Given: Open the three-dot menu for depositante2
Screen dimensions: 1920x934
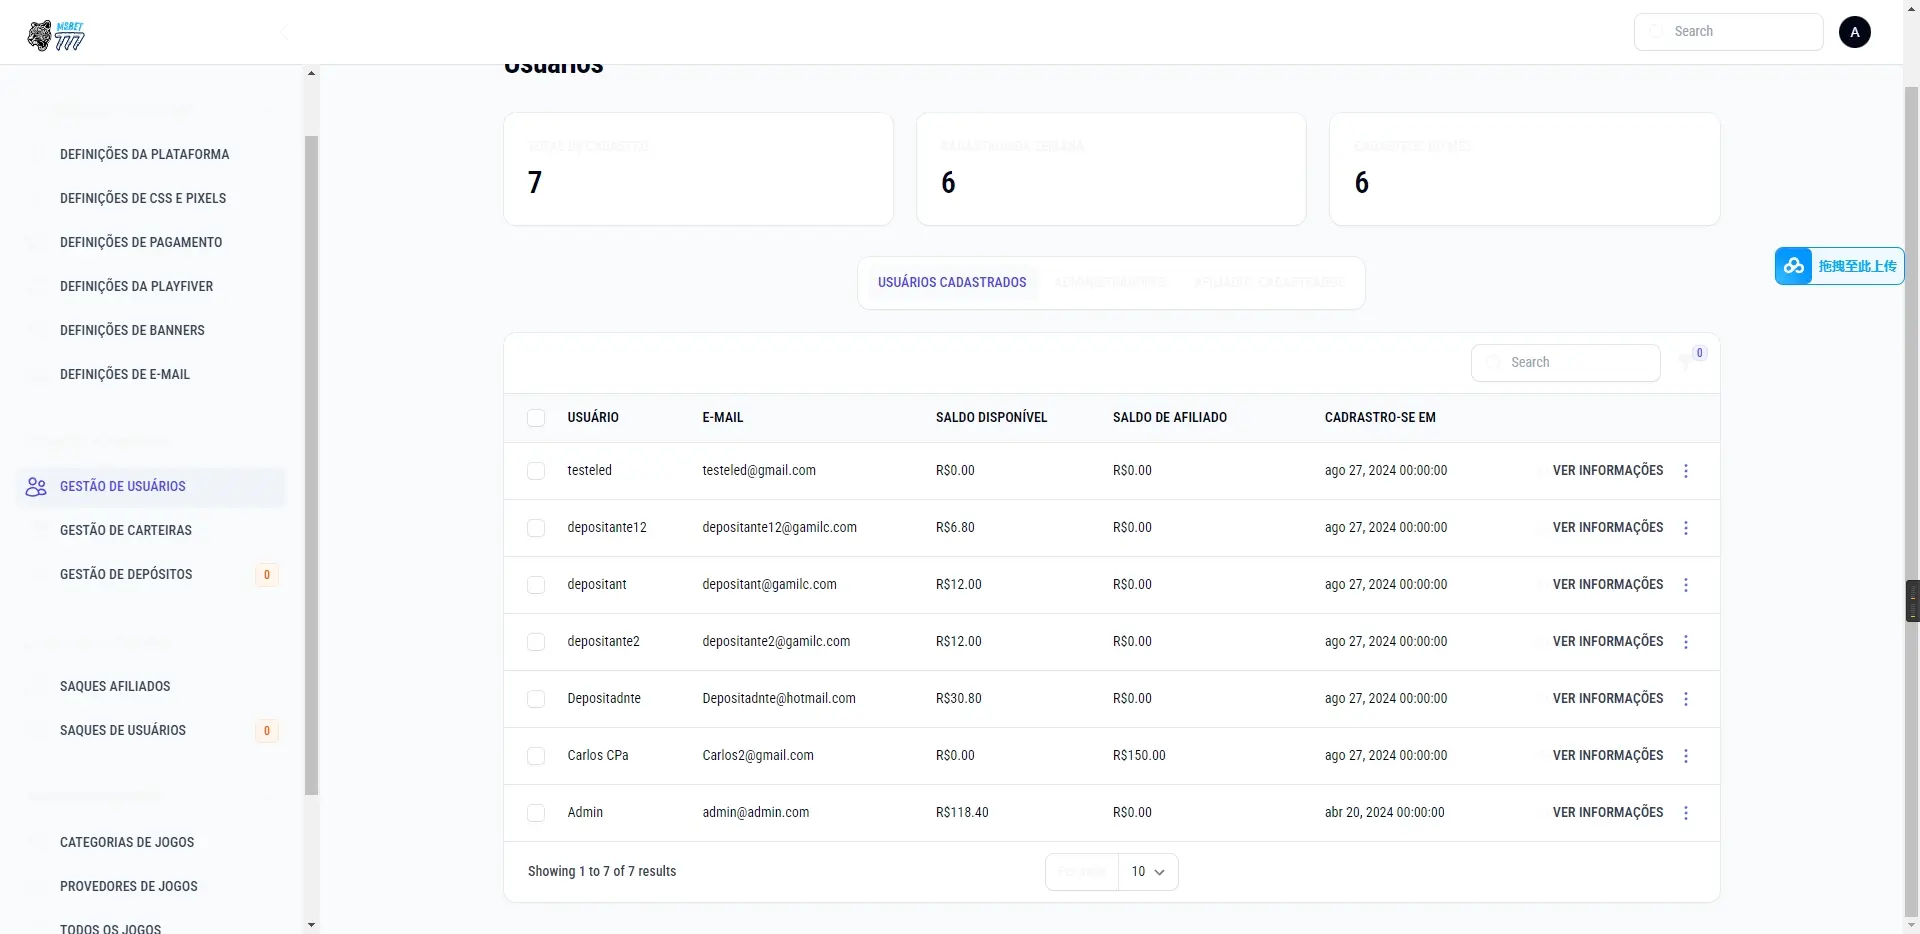Looking at the screenshot, I should tap(1686, 642).
